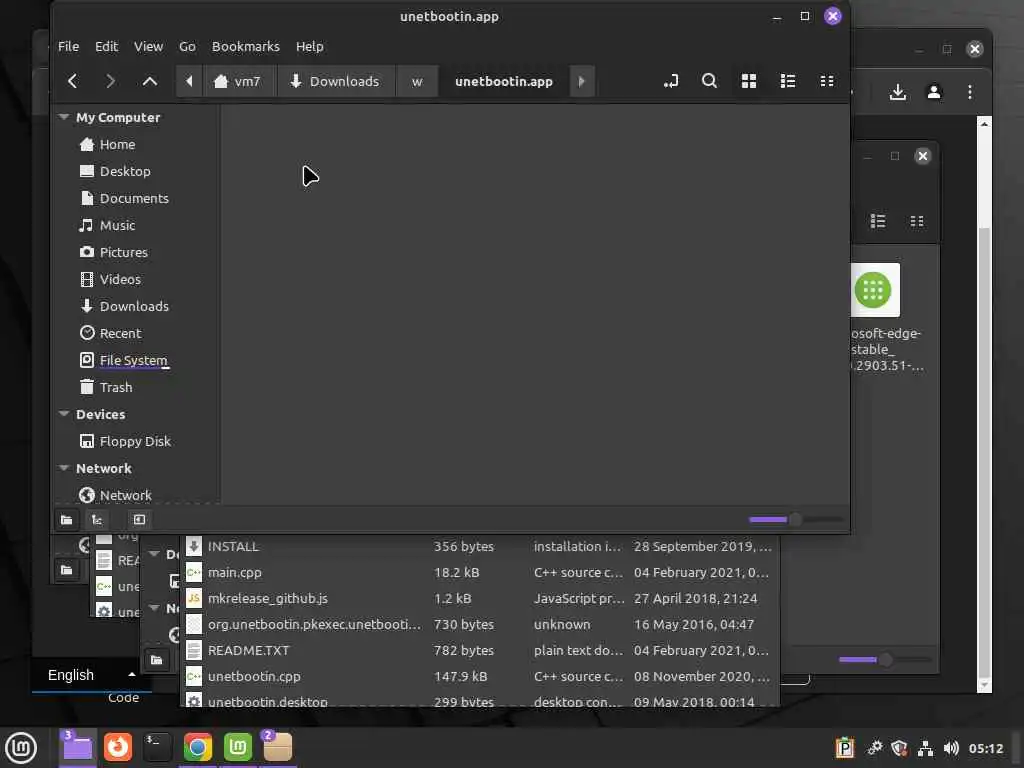The height and width of the screenshot is (768, 1024).
Task: Open Floppy Disk under Devices
Action: click(x=135, y=441)
